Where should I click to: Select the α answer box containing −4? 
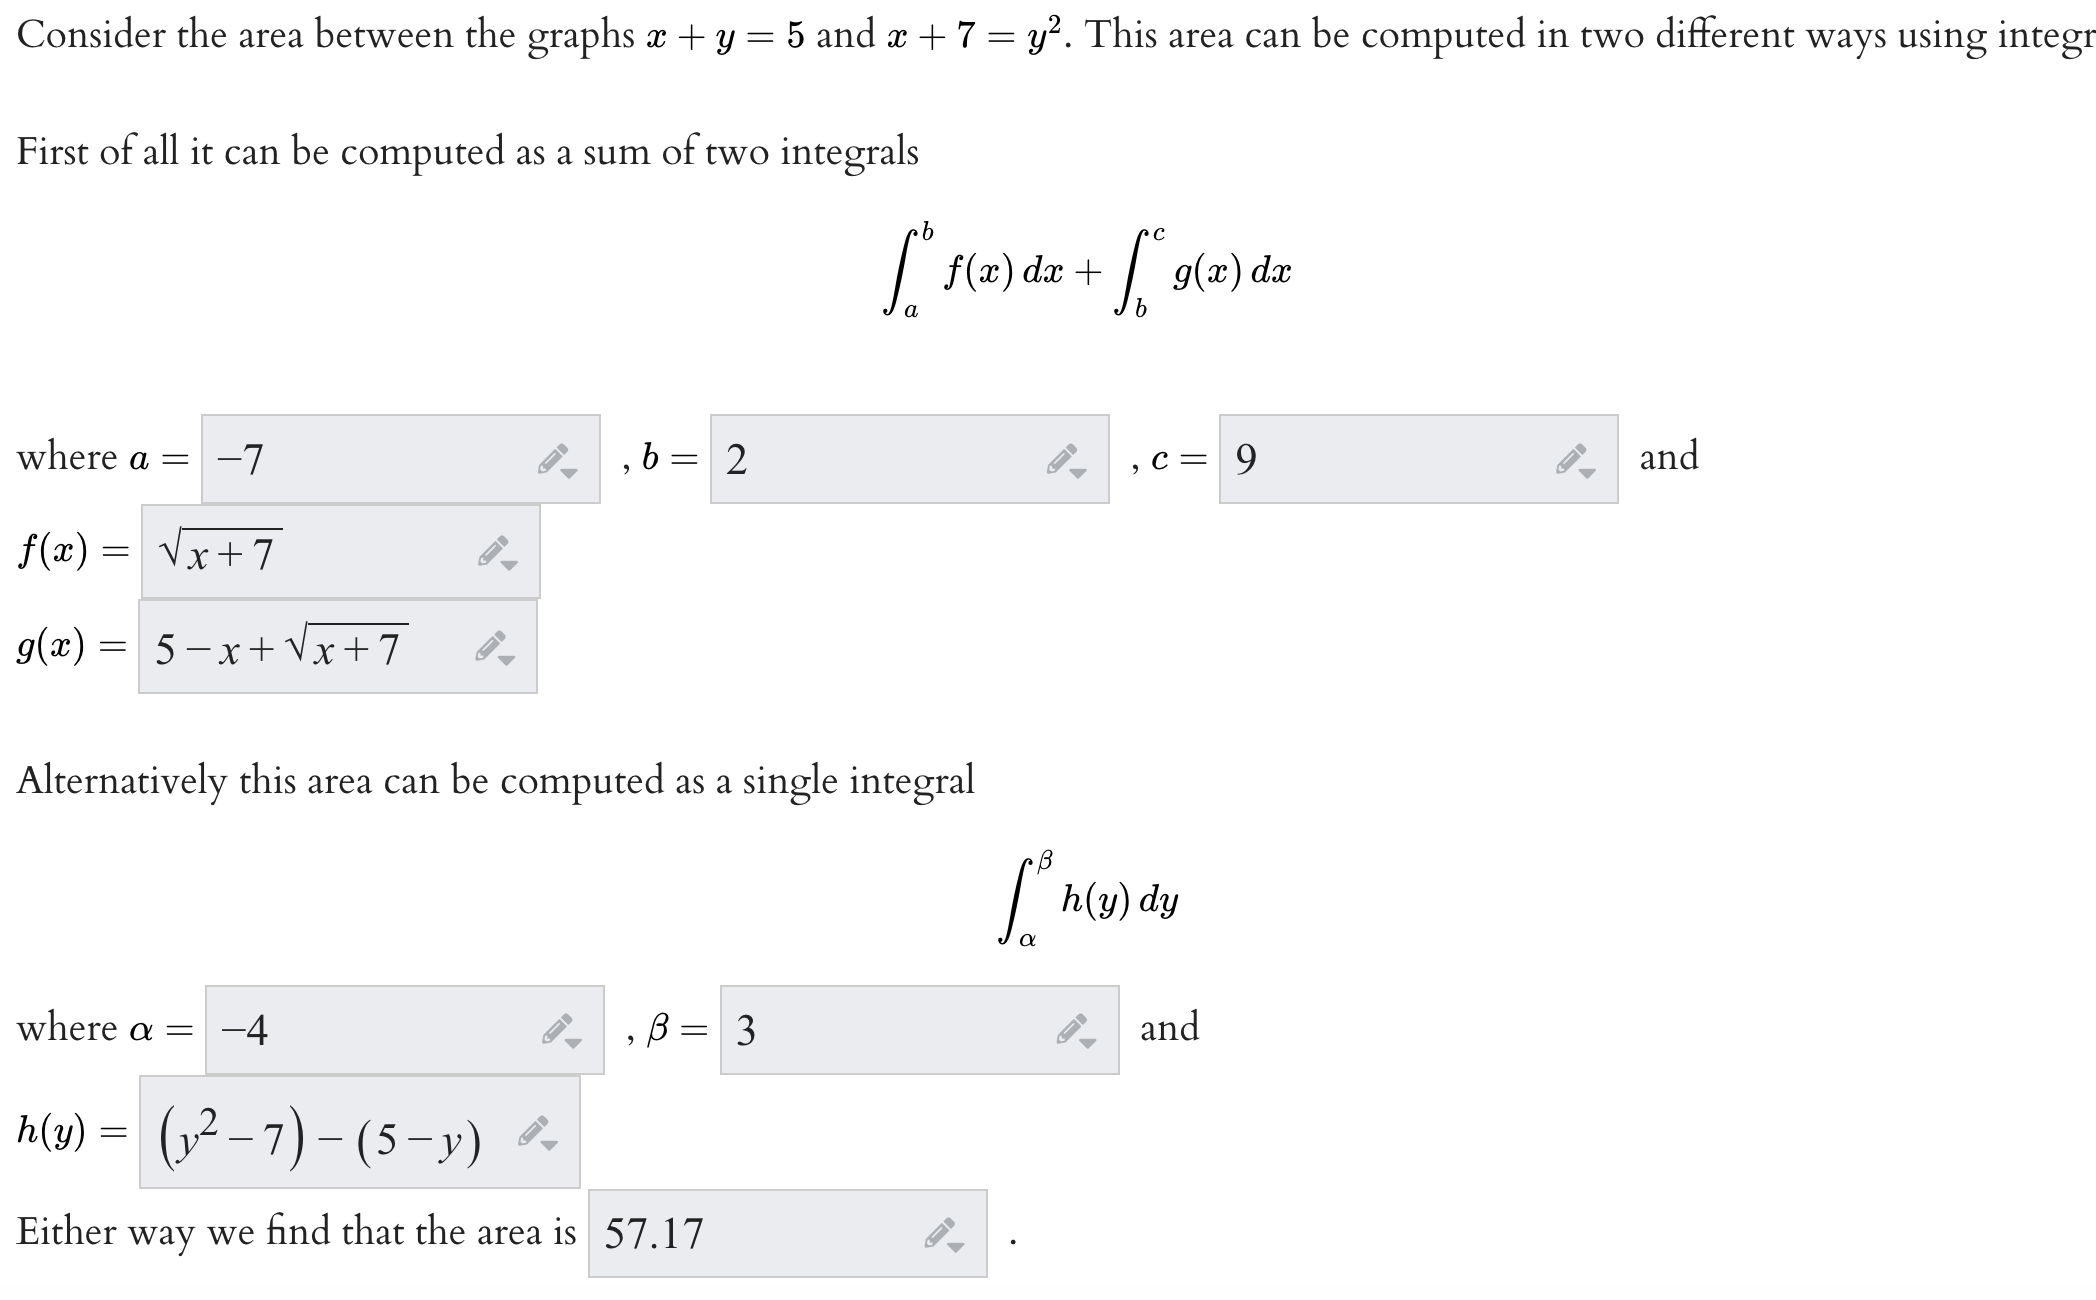tap(350, 1028)
